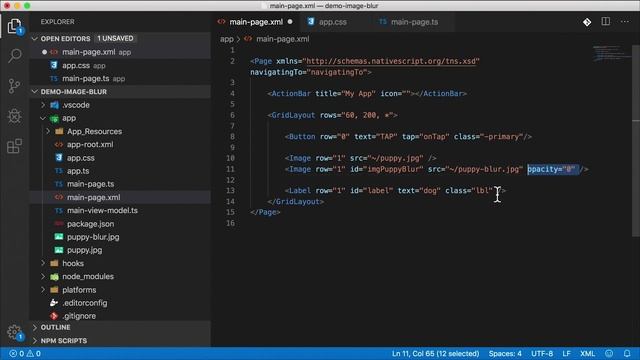This screenshot has width=640, height=360.
Task: Click the .editorconfig file icon
Action: [54, 303]
